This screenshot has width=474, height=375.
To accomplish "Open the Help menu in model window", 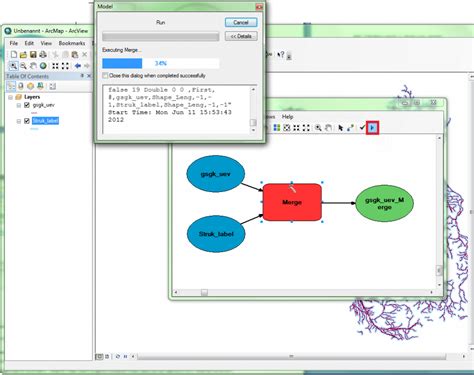I will 287,117.
